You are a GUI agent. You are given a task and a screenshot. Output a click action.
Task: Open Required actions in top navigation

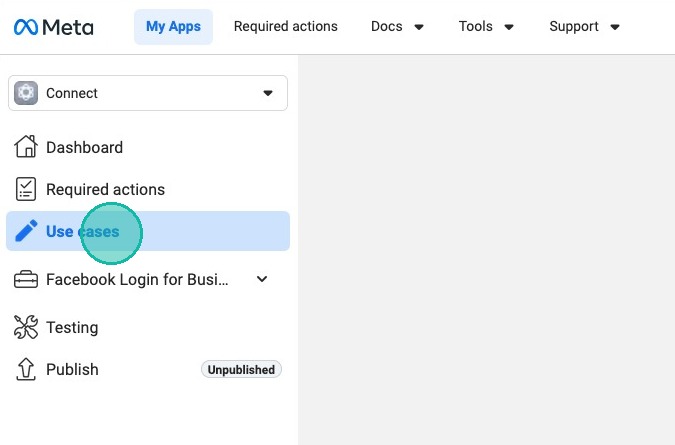[285, 27]
